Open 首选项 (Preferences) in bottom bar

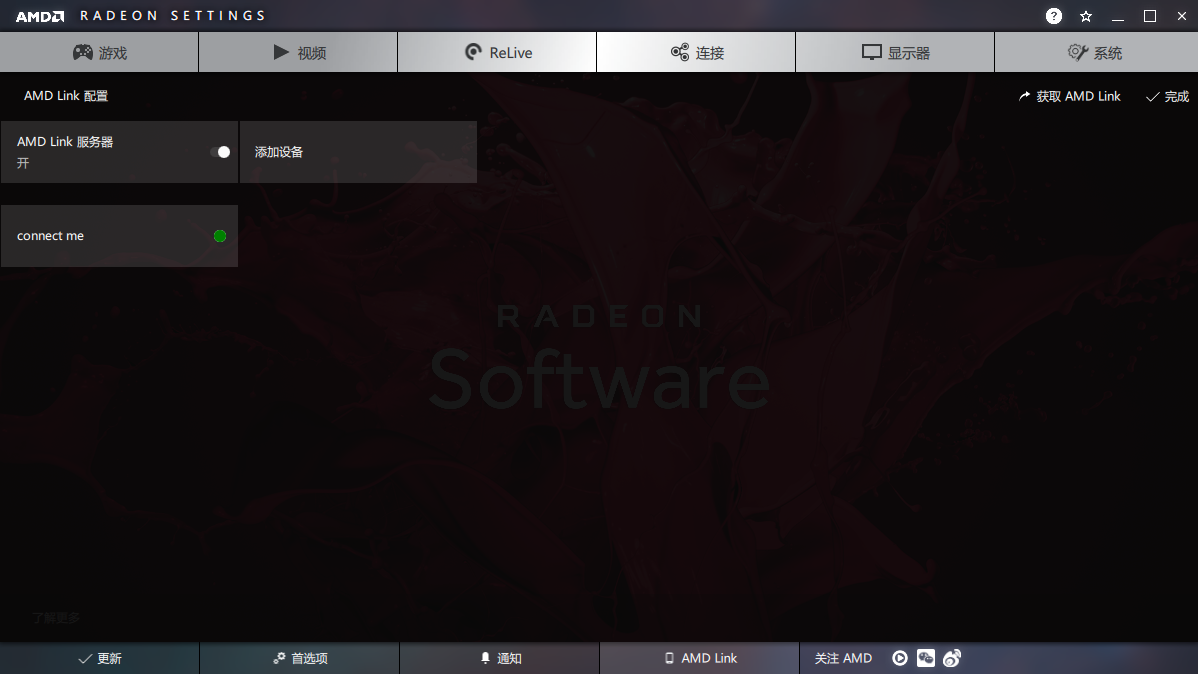tap(300, 658)
